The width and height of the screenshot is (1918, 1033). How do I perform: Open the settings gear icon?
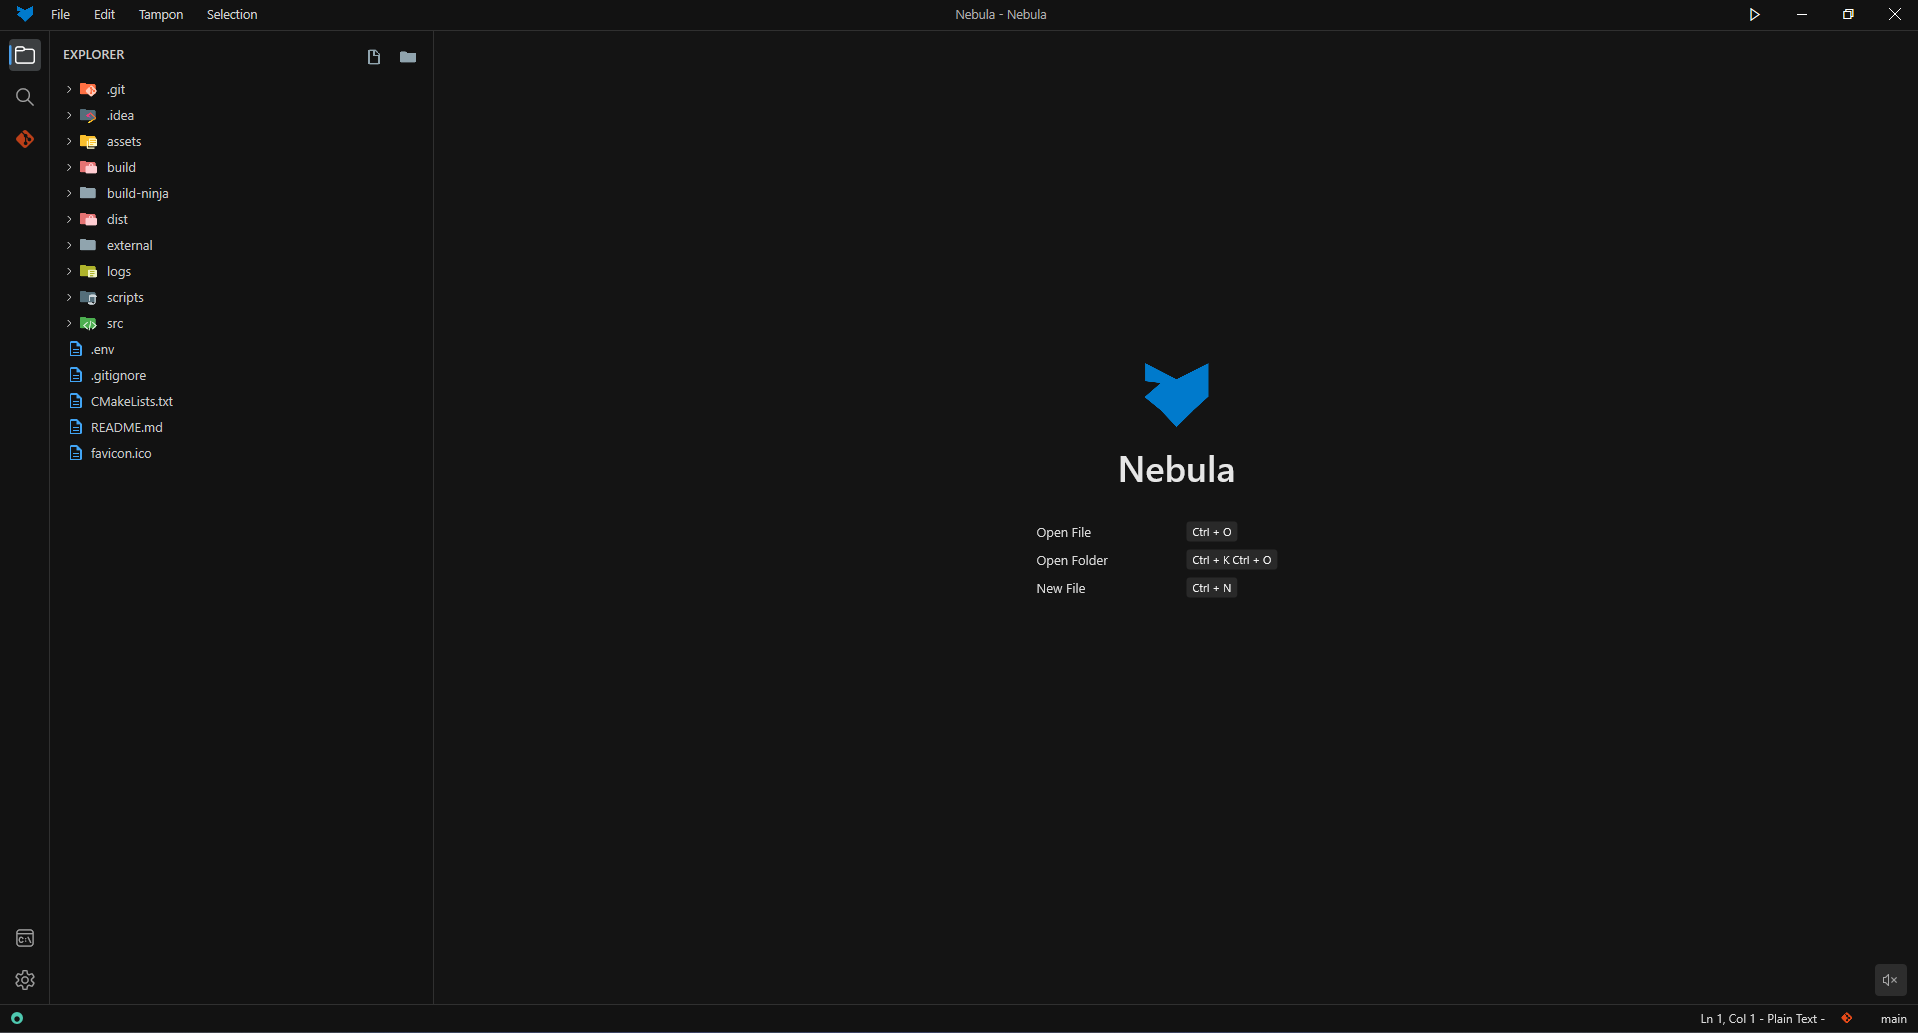[25, 980]
